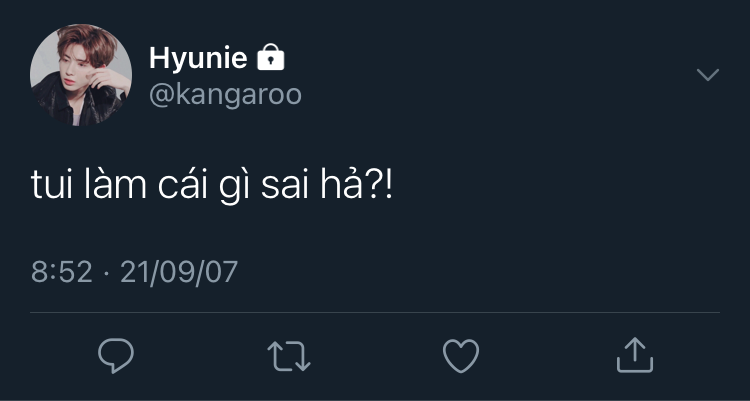Select the tweet text "tui làm cái gì sai hả?!"
The width and height of the screenshot is (750, 401).
[212, 186]
